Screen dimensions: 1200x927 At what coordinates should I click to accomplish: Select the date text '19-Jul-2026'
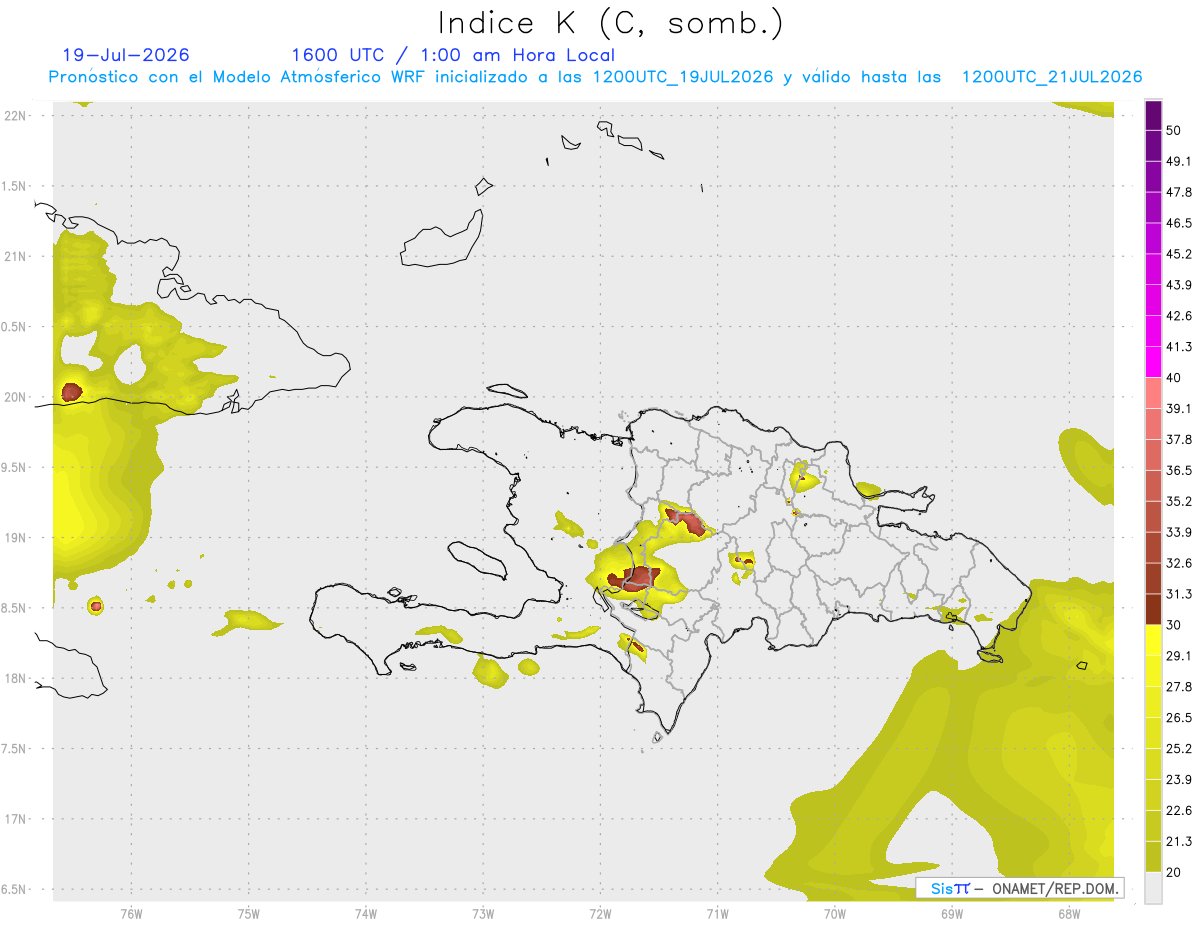coord(126,55)
